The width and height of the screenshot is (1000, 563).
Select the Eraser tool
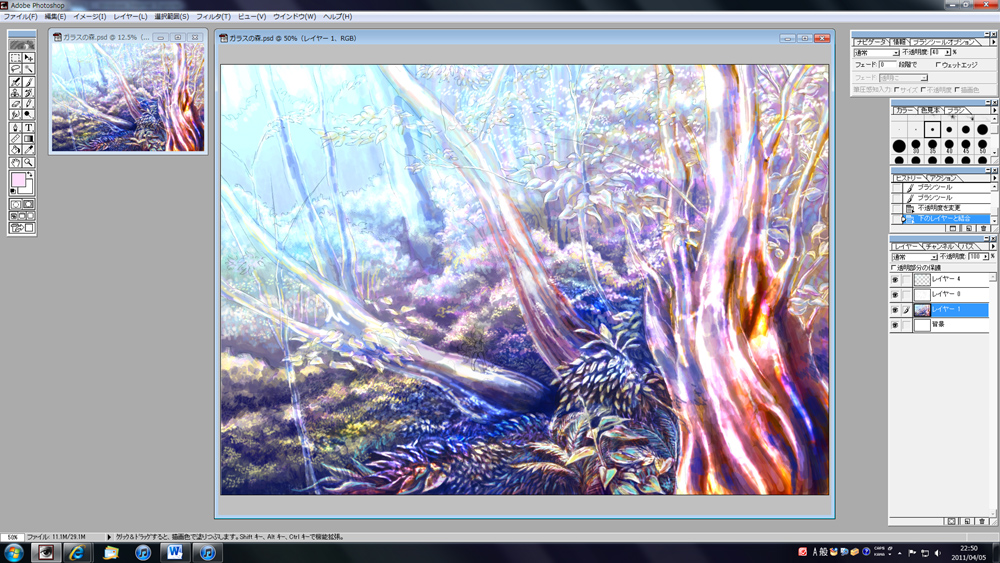click(15, 103)
